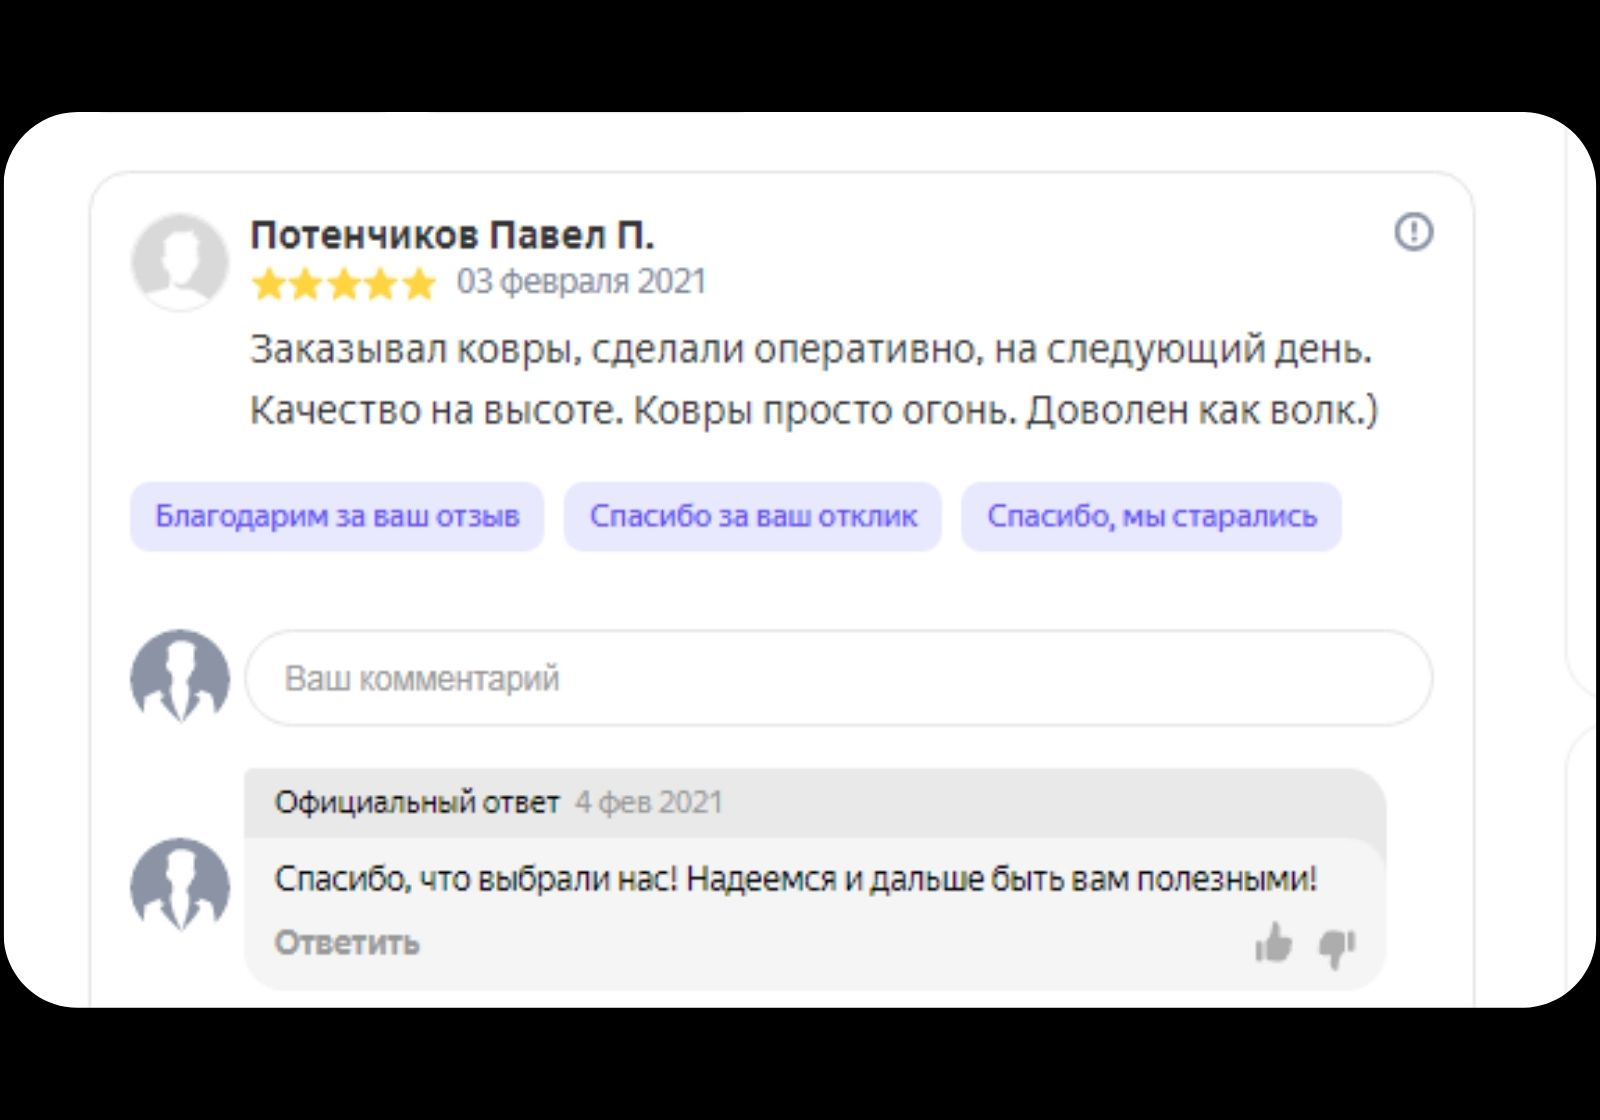This screenshot has width=1600, height=1120.
Task: Click the avatar beside the official reply
Action: (x=180, y=885)
